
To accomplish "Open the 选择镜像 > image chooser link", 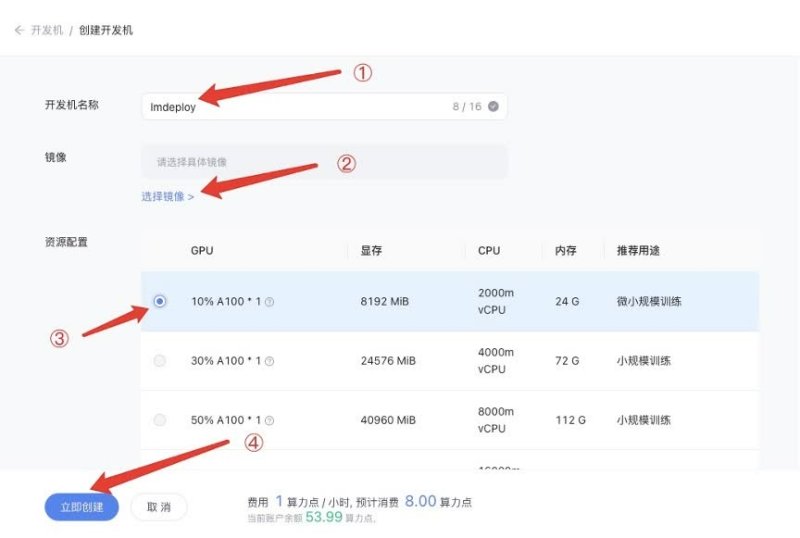I will (167, 197).
